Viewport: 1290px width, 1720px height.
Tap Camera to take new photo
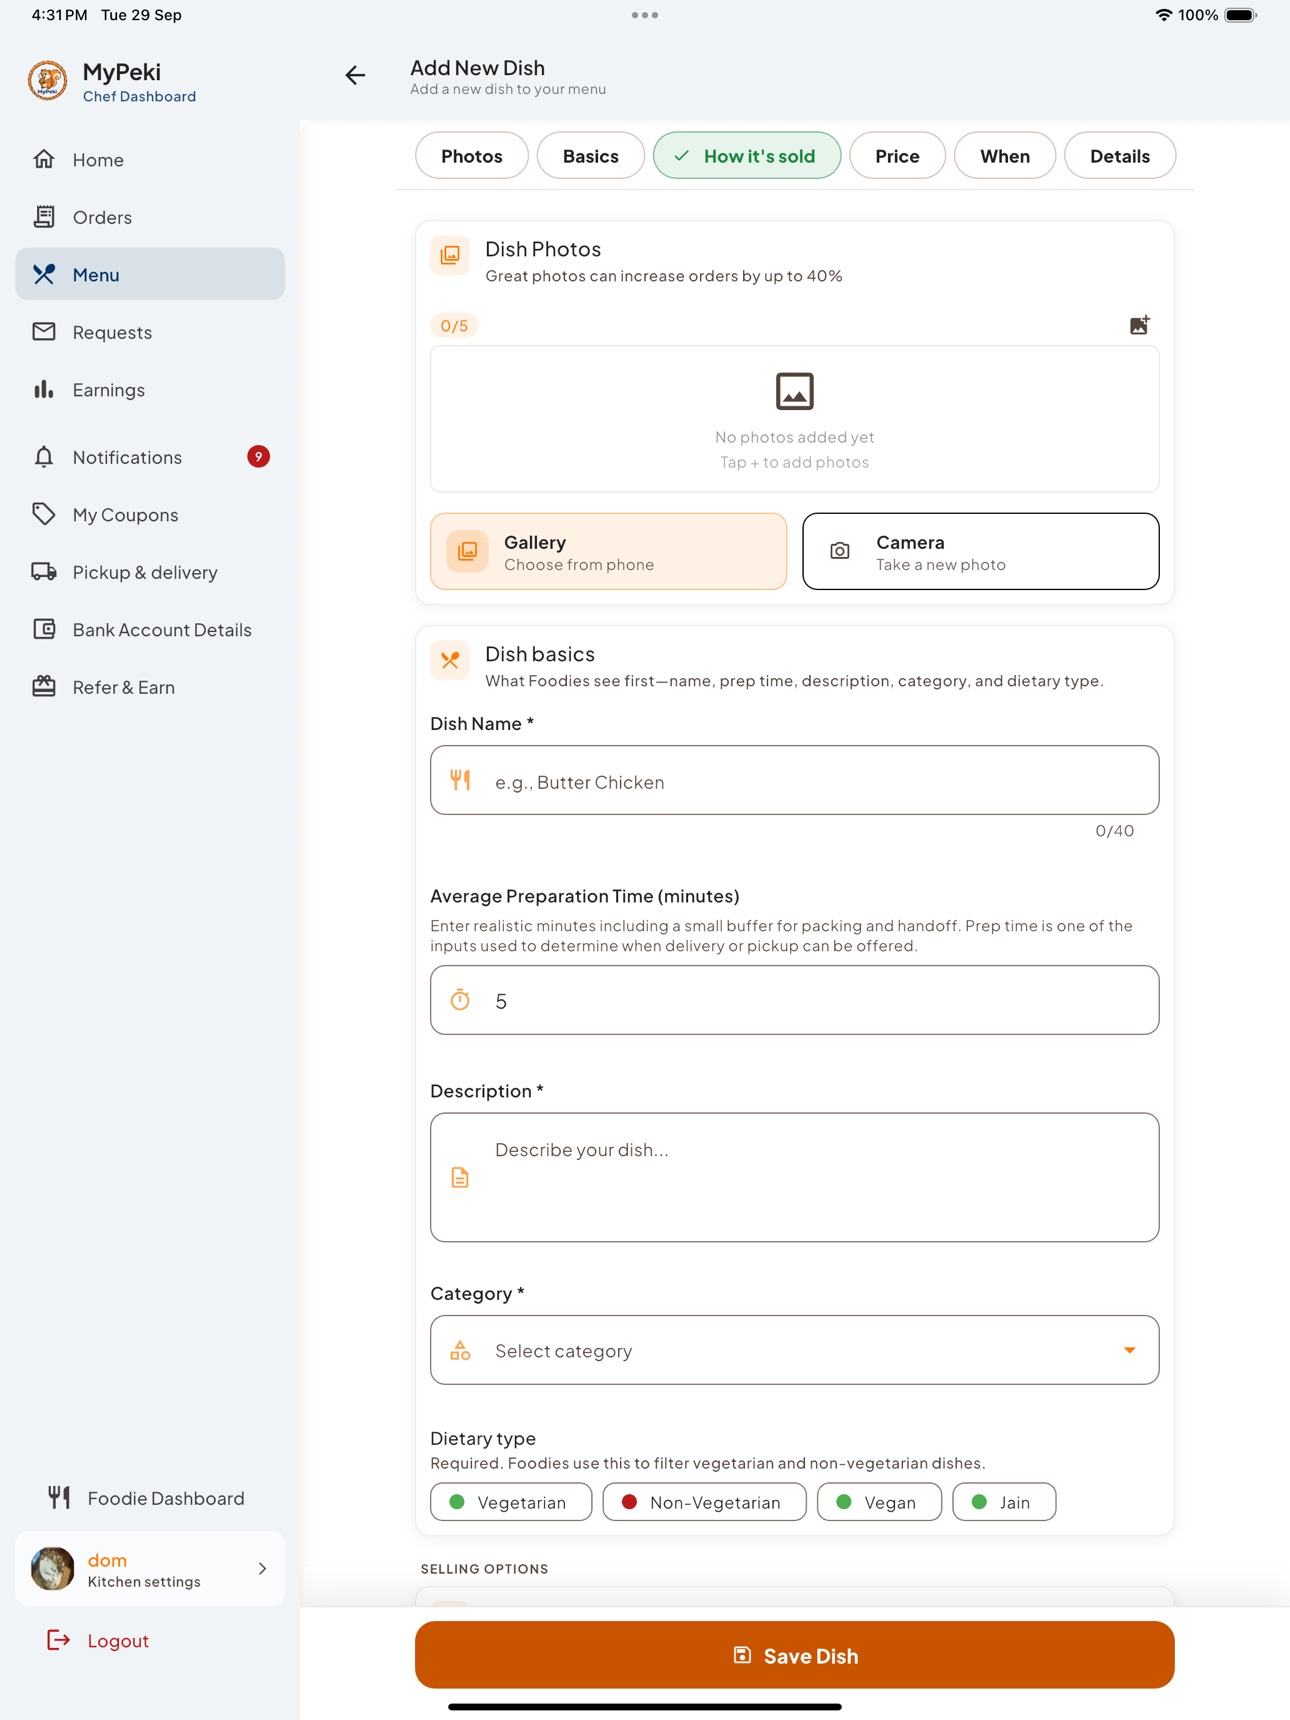tap(981, 551)
